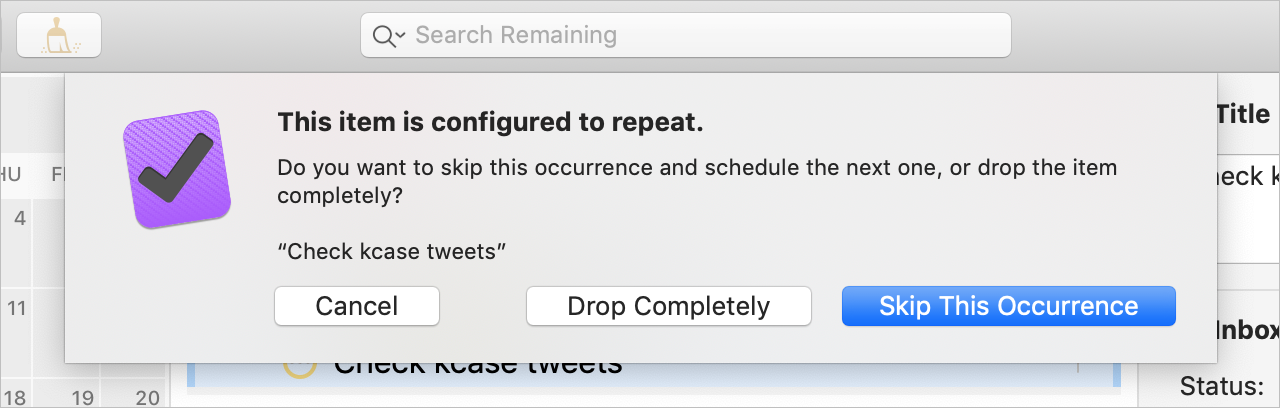
Task: Select day 4 in the calendar
Action: coord(20,217)
